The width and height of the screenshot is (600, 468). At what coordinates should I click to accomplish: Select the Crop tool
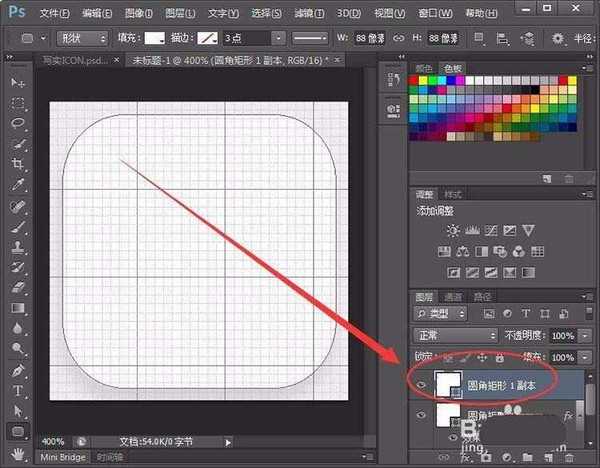tap(17, 163)
